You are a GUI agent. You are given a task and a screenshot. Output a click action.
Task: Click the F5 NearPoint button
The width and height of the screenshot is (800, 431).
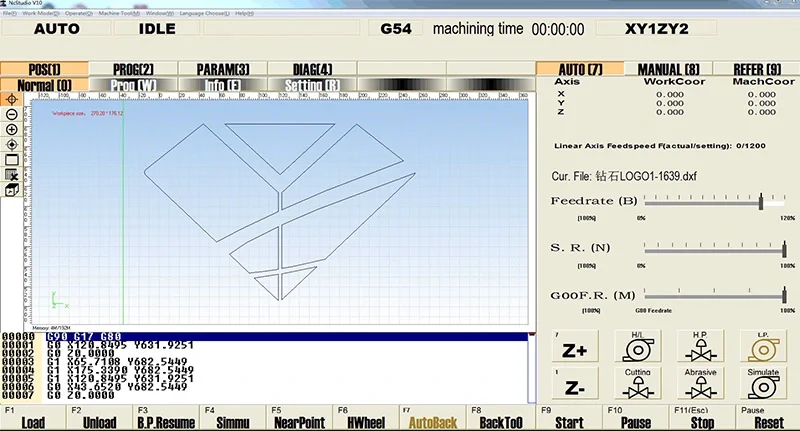point(299,418)
